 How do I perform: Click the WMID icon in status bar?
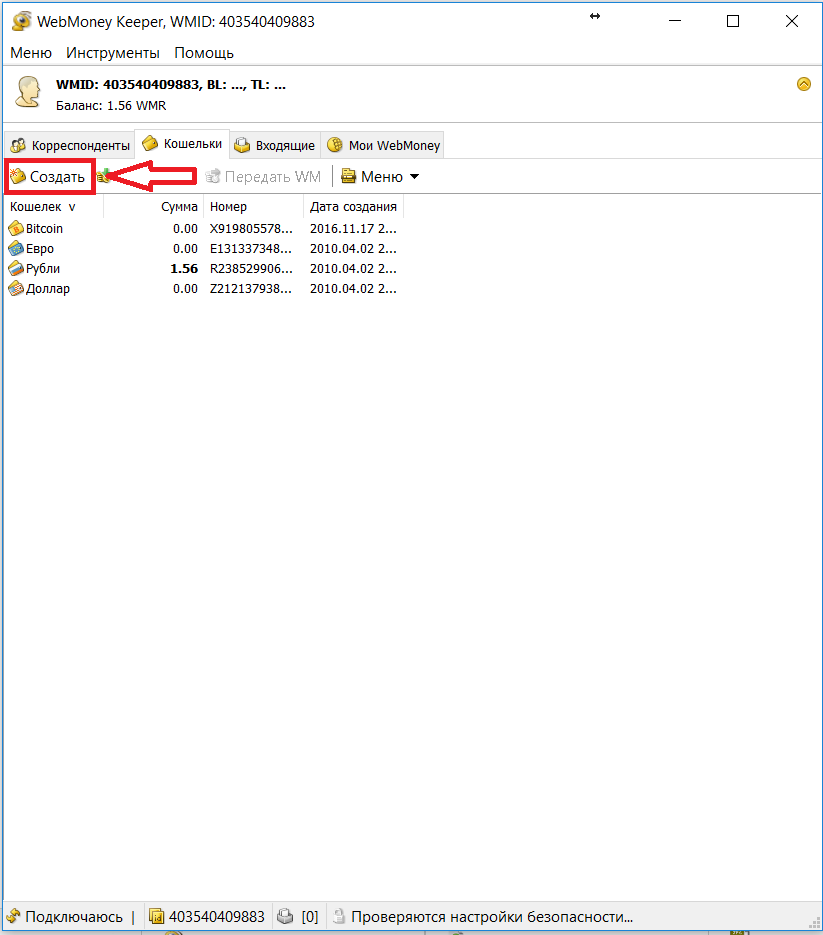point(157,916)
